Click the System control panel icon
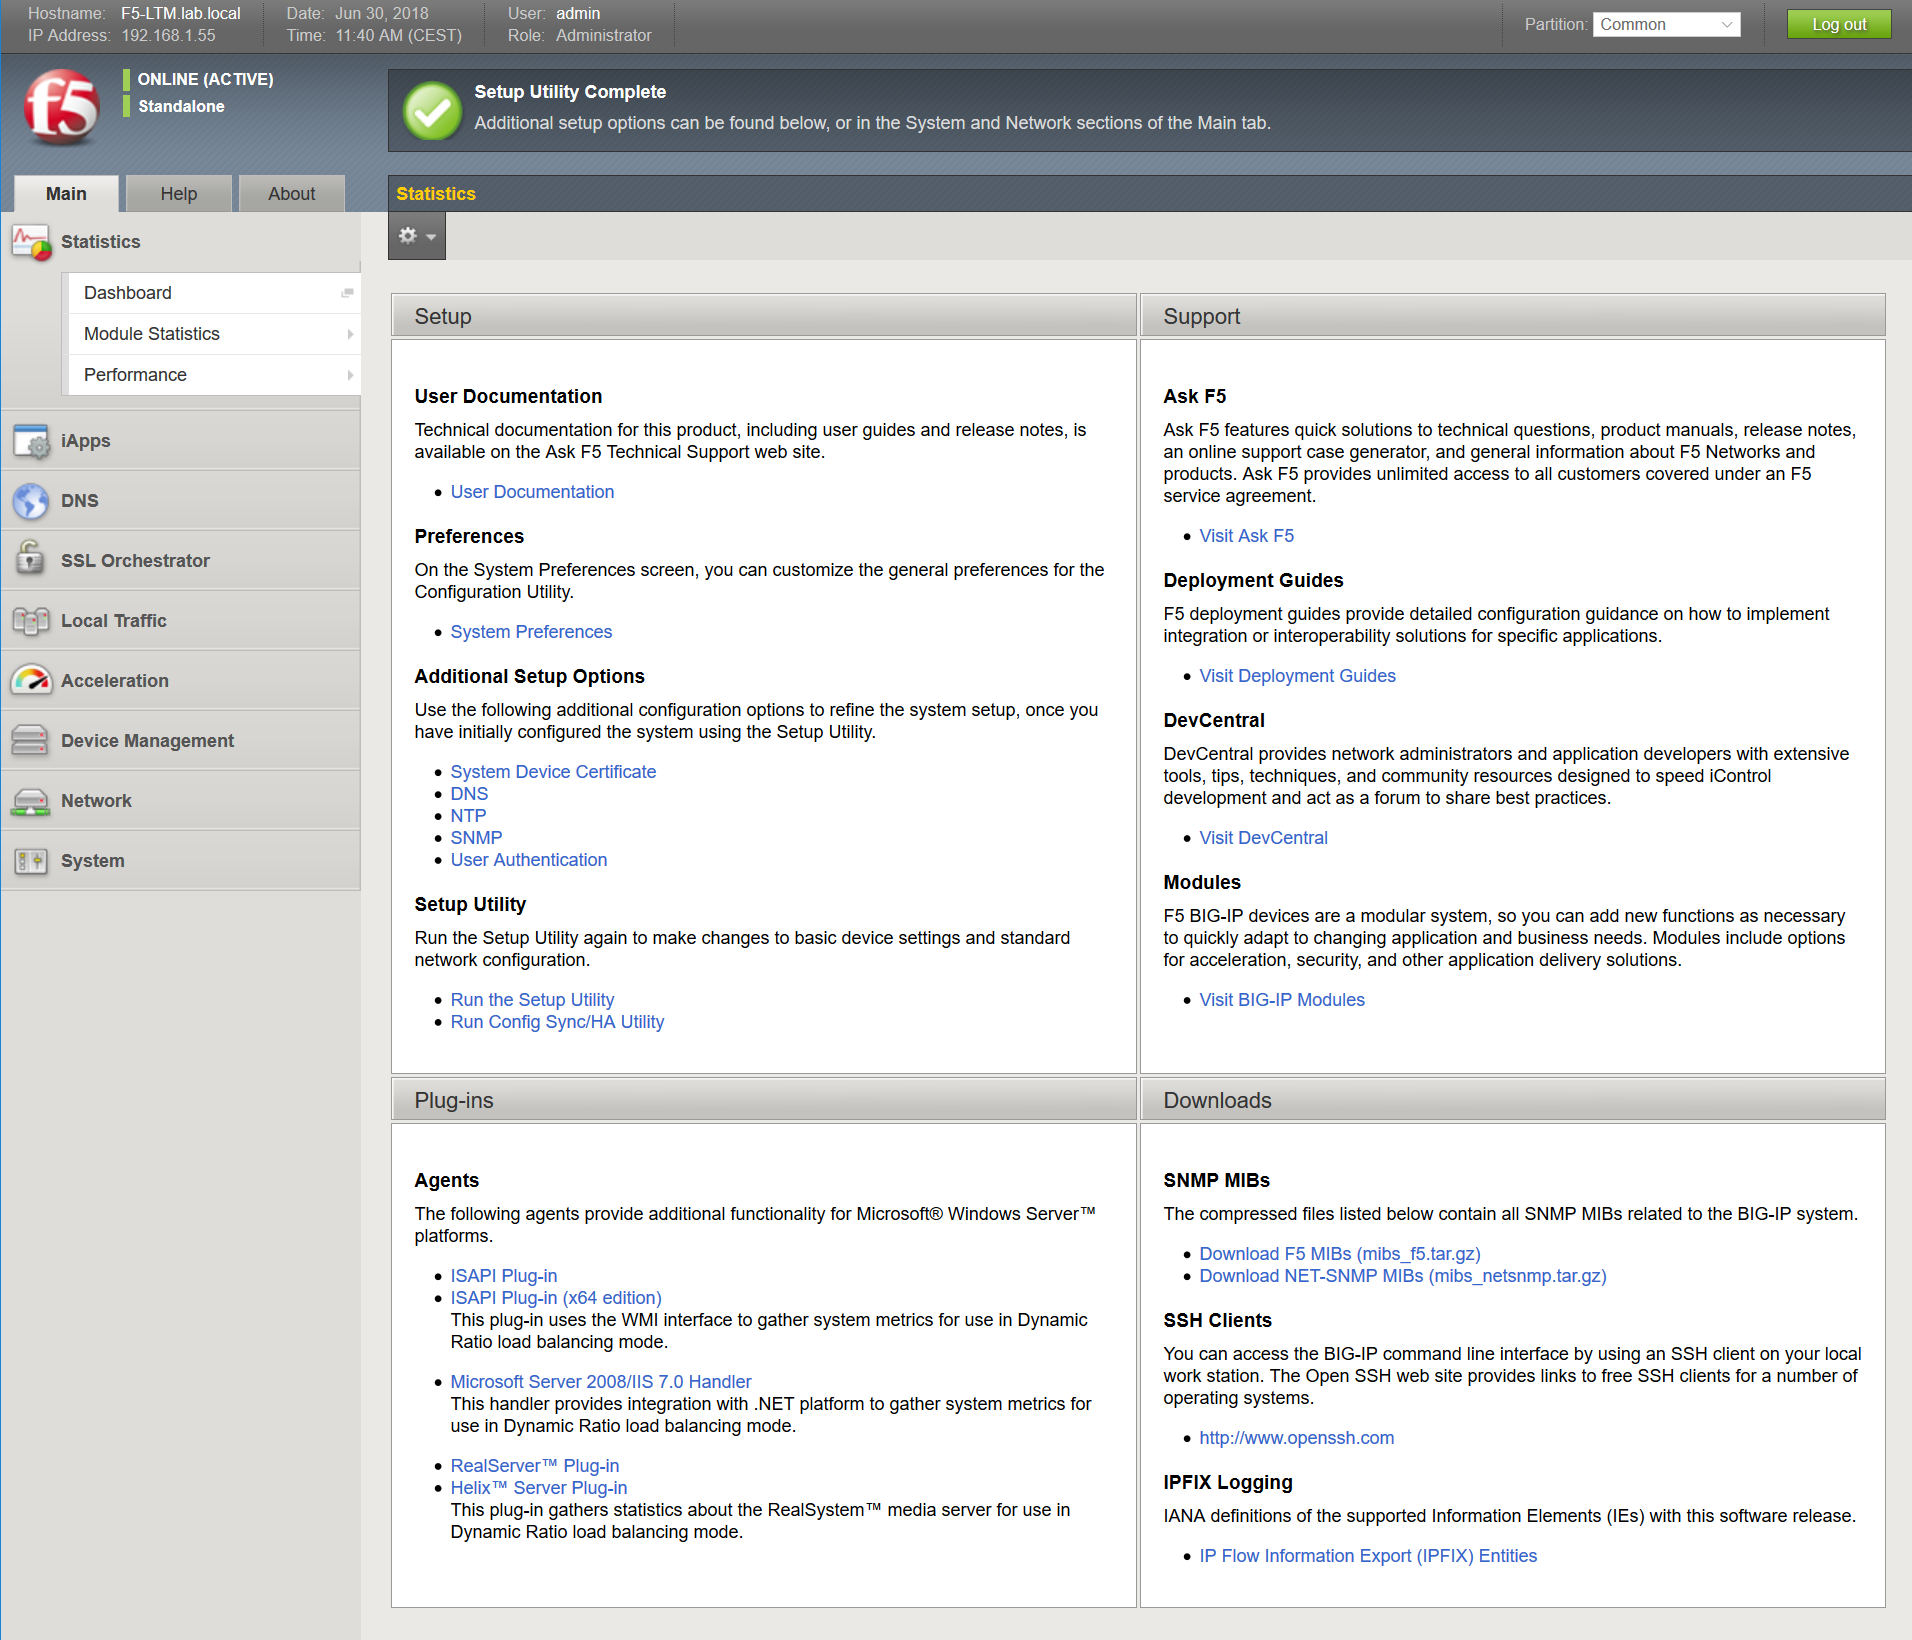The width and height of the screenshot is (1912, 1640). pos(31,861)
